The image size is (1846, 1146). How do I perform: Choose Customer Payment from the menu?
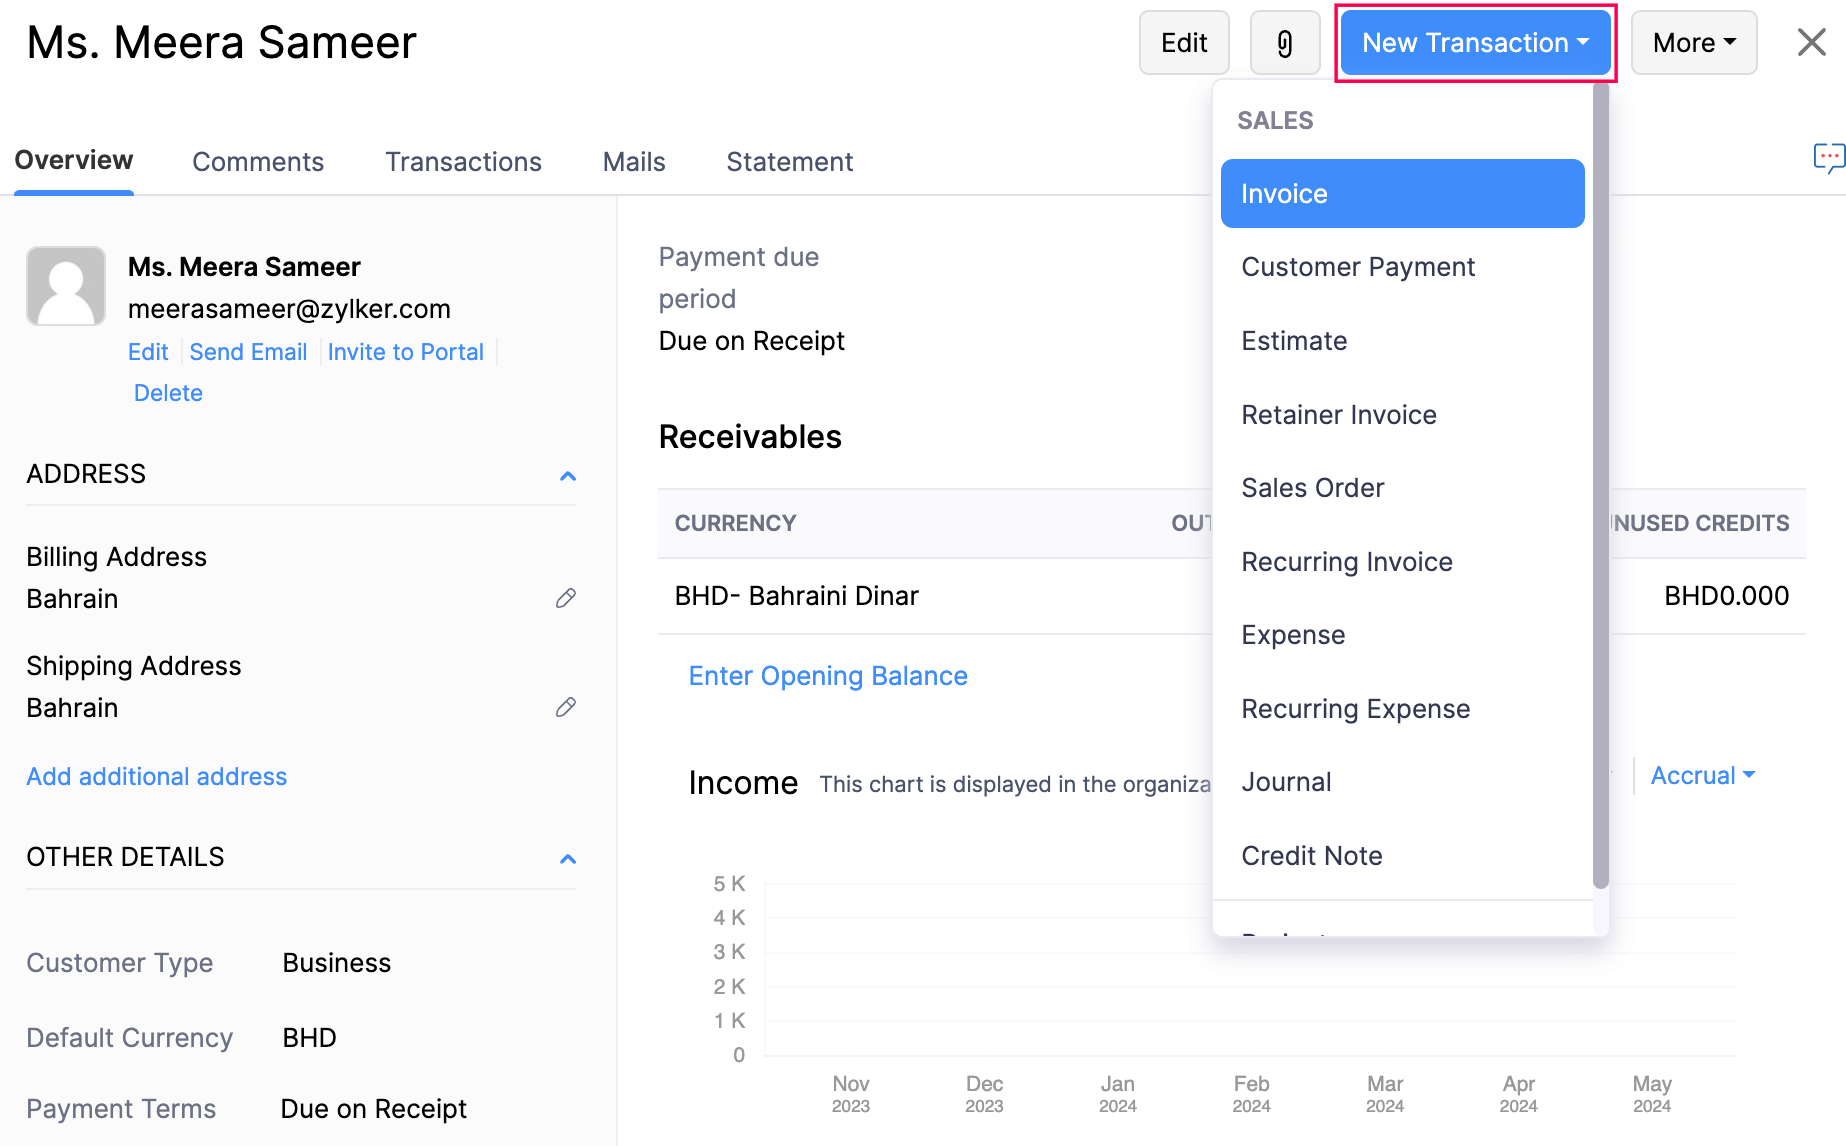pyautogui.click(x=1357, y=267)
